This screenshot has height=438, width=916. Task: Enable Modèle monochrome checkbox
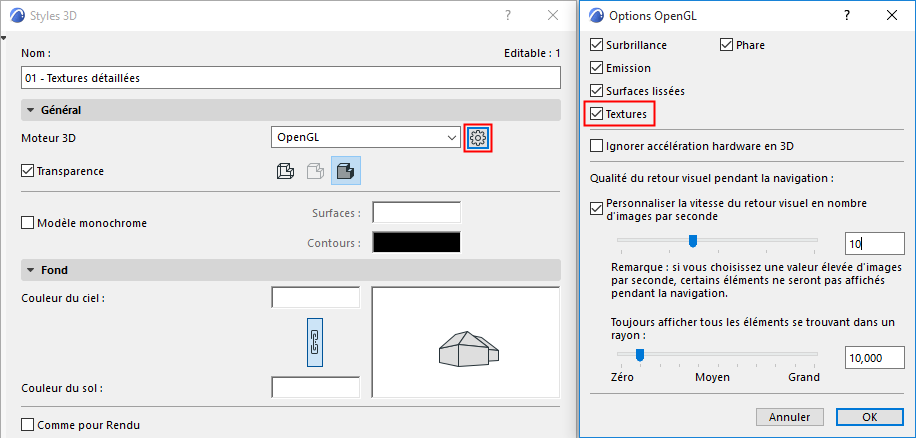pos(27,223)
